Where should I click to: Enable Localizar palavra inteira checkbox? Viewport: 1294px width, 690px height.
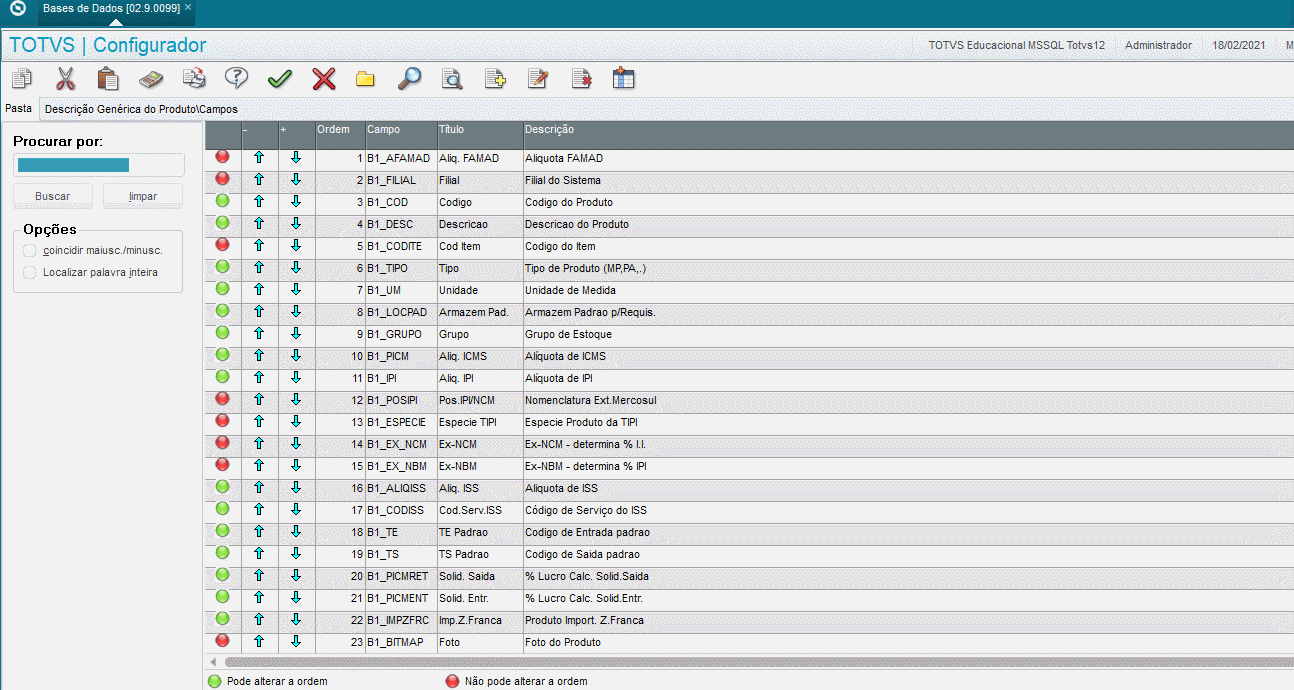click(x=30, y=272)
